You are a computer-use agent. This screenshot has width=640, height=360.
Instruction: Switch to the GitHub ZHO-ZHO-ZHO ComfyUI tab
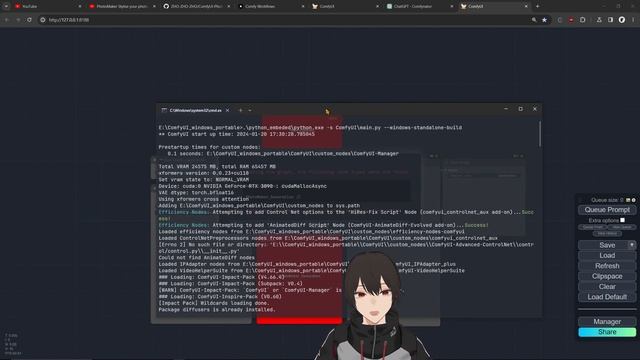(x=196, y=7)
